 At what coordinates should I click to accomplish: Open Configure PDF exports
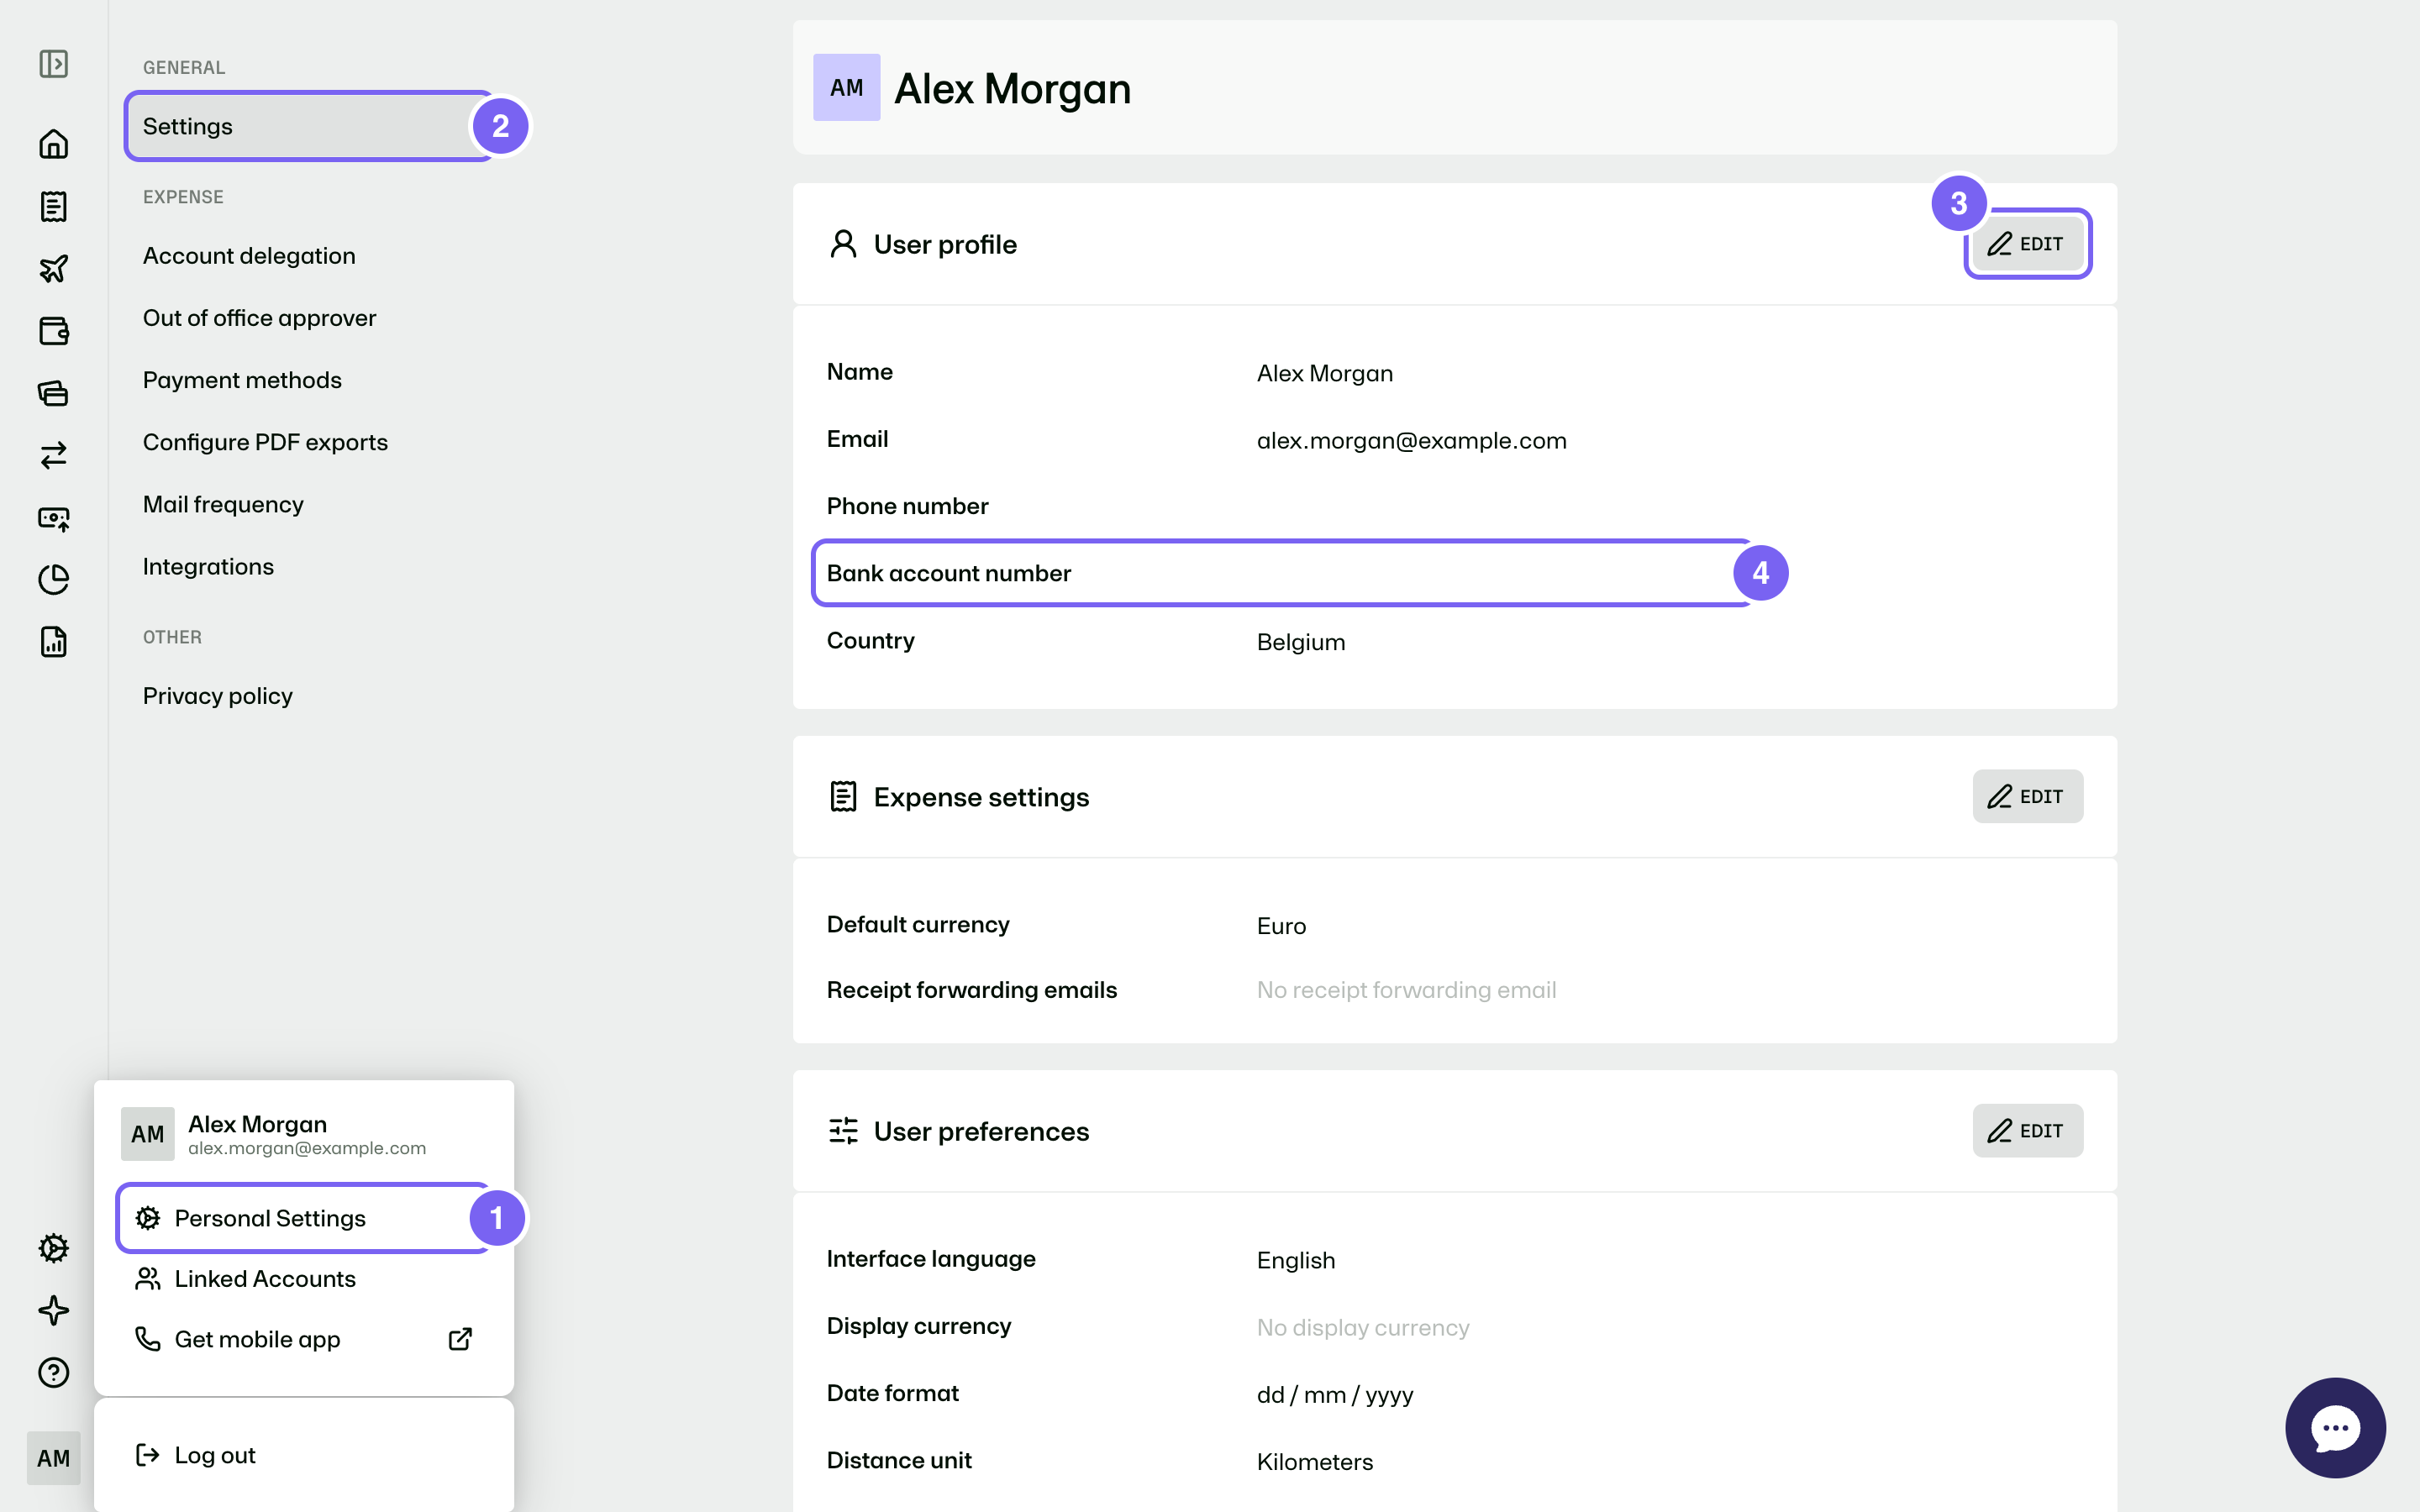(x=265, y=442)
